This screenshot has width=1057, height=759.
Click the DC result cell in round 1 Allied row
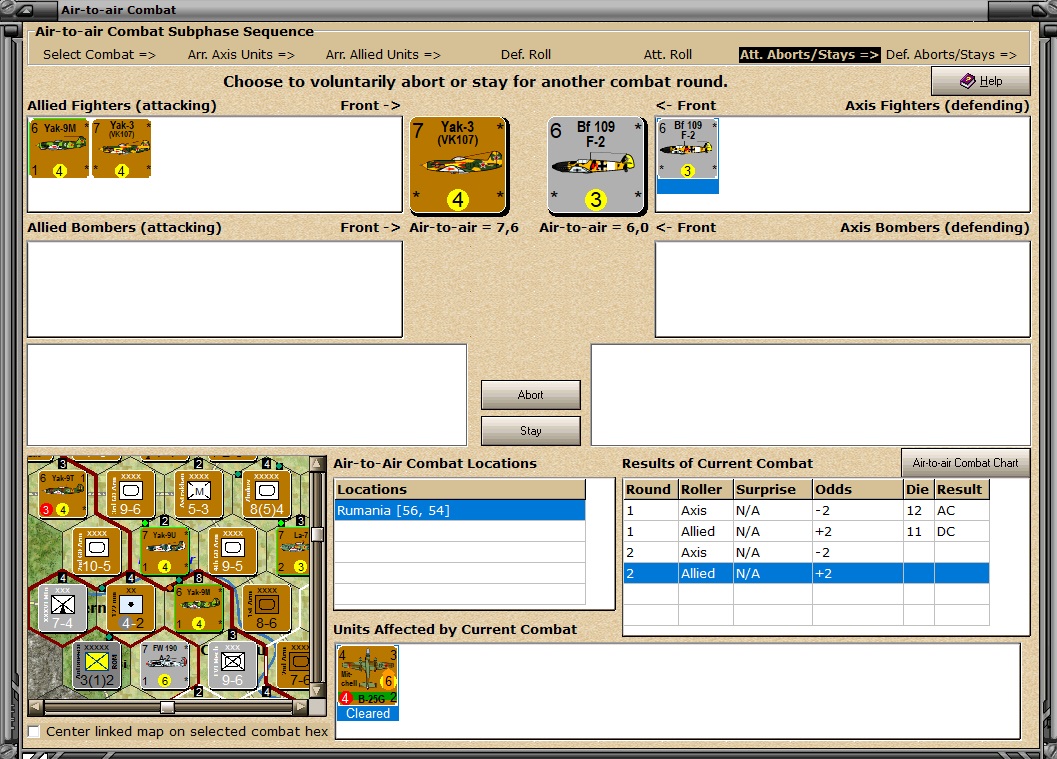[962, 531]
